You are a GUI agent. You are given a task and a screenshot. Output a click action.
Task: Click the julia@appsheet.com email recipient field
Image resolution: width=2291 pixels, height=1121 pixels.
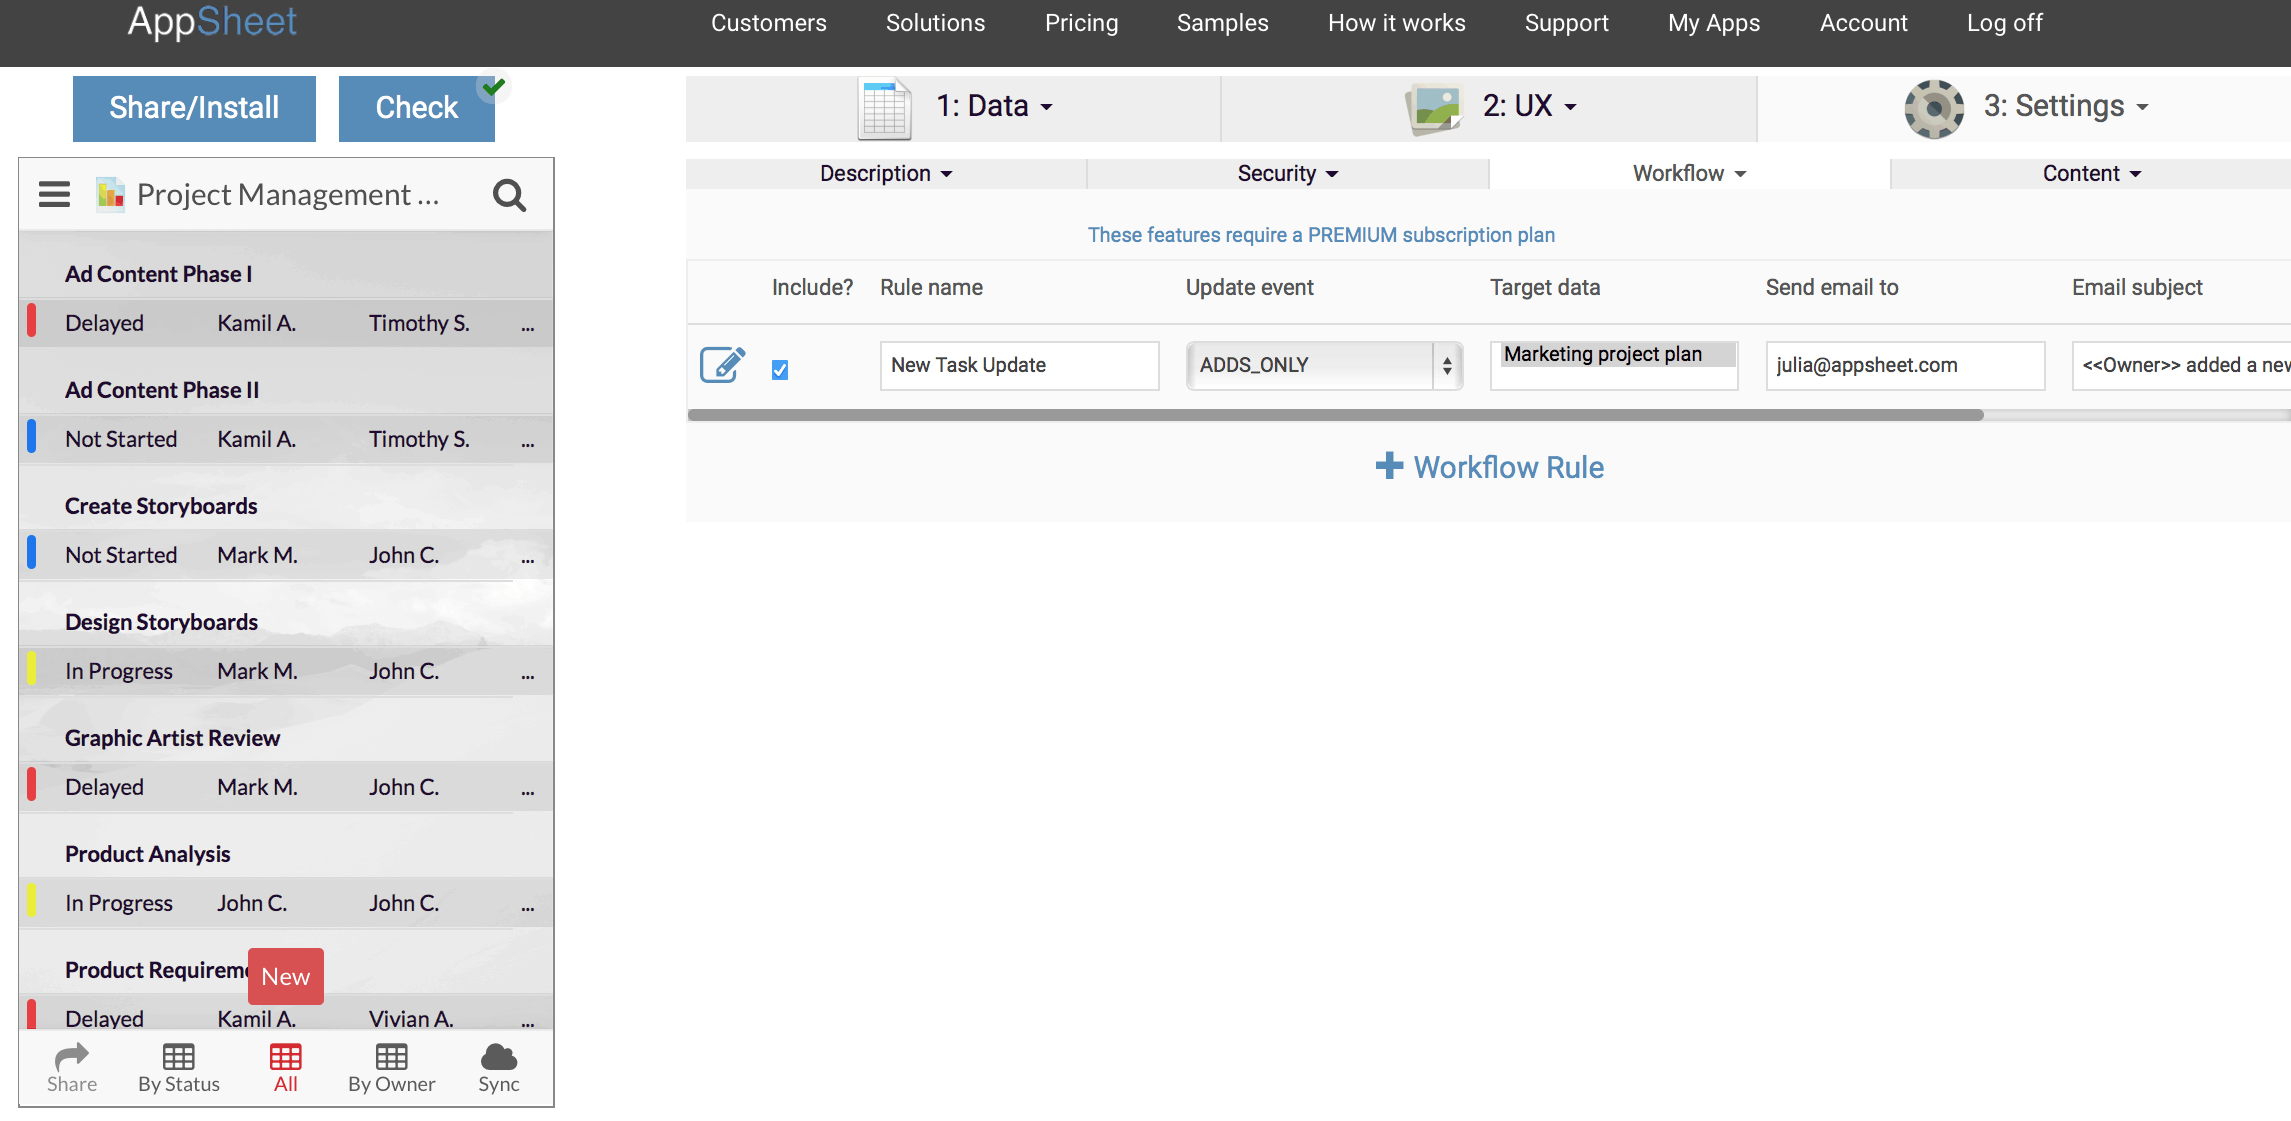pyautogui.click(x=1904, y=365)
